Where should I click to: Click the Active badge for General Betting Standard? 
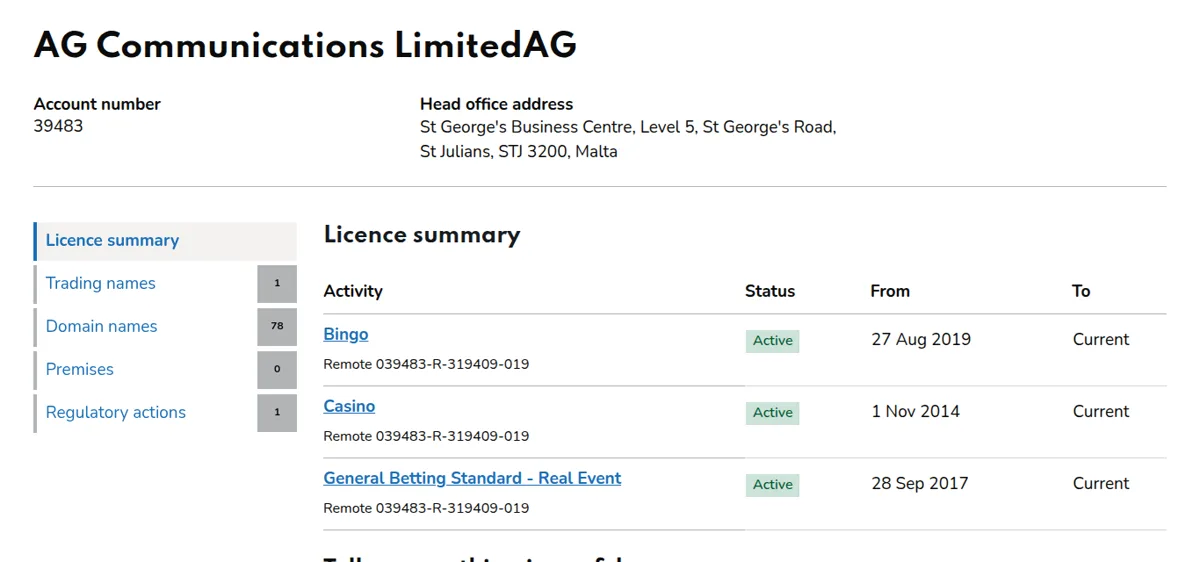coord(773,485)
